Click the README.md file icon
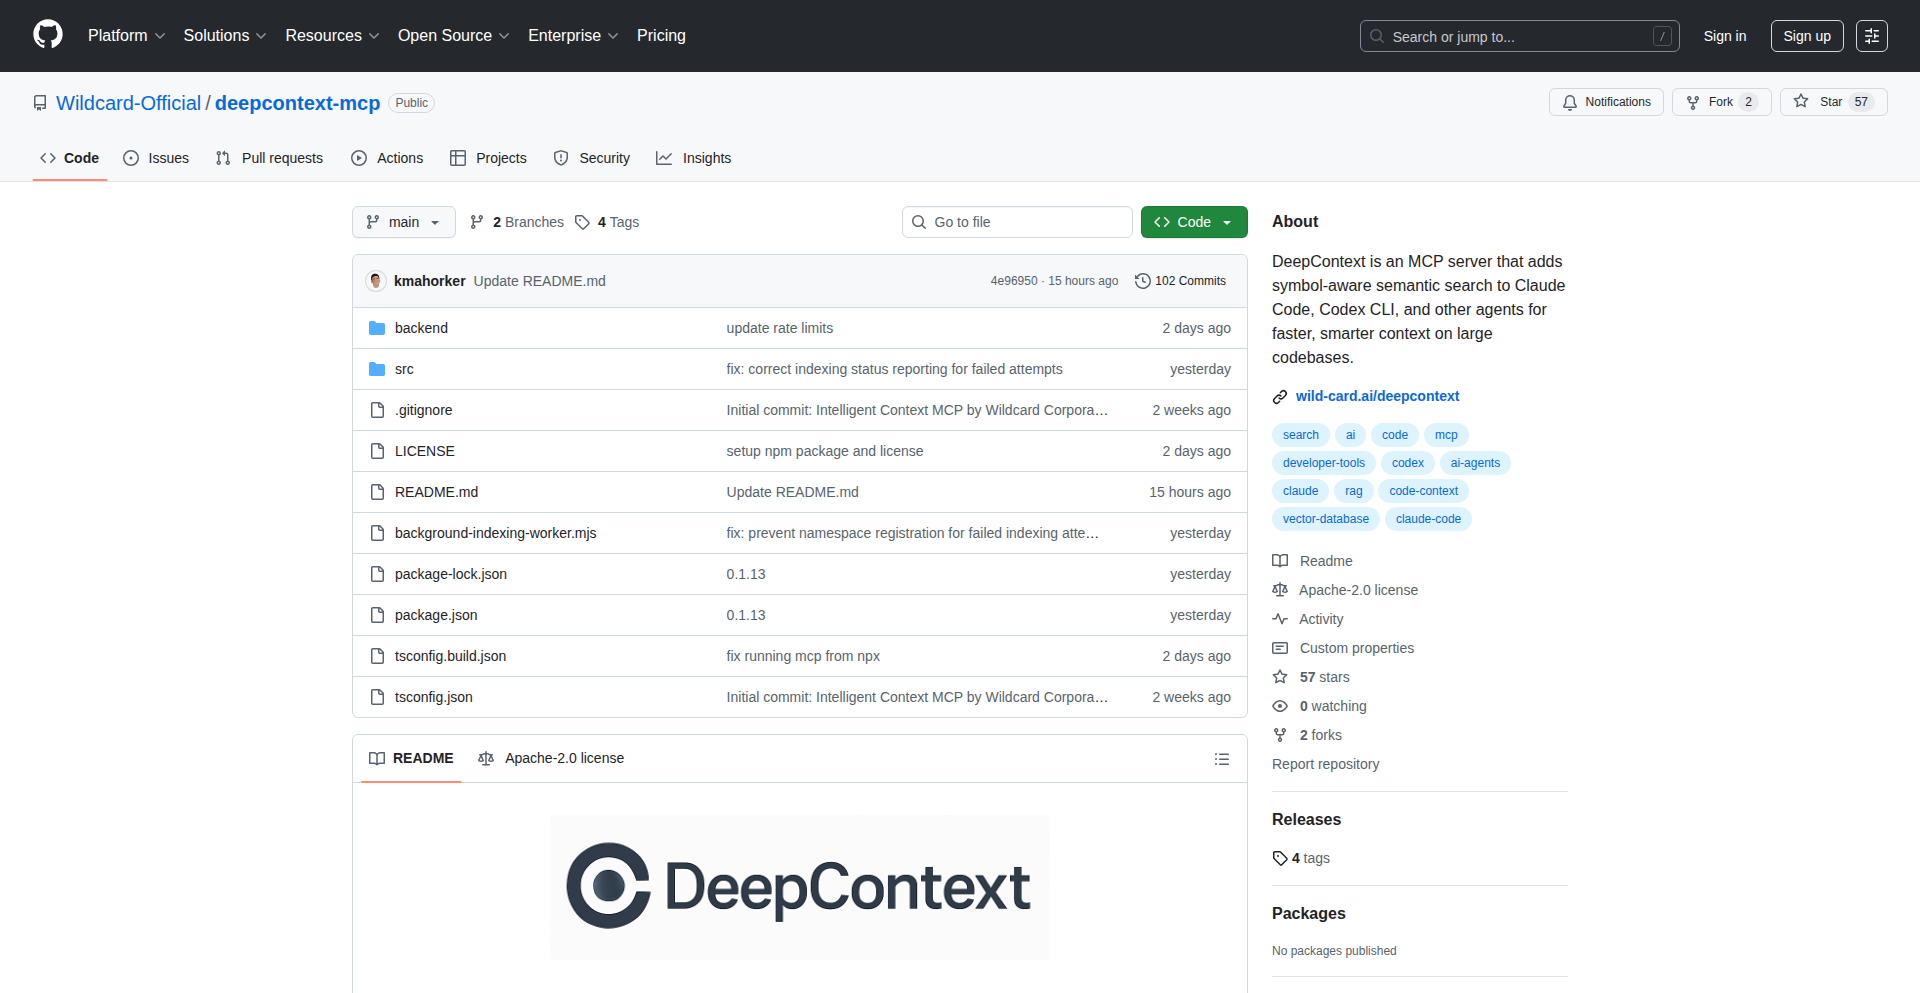This screenshot has height=993, width=1920. coord(377,492)
